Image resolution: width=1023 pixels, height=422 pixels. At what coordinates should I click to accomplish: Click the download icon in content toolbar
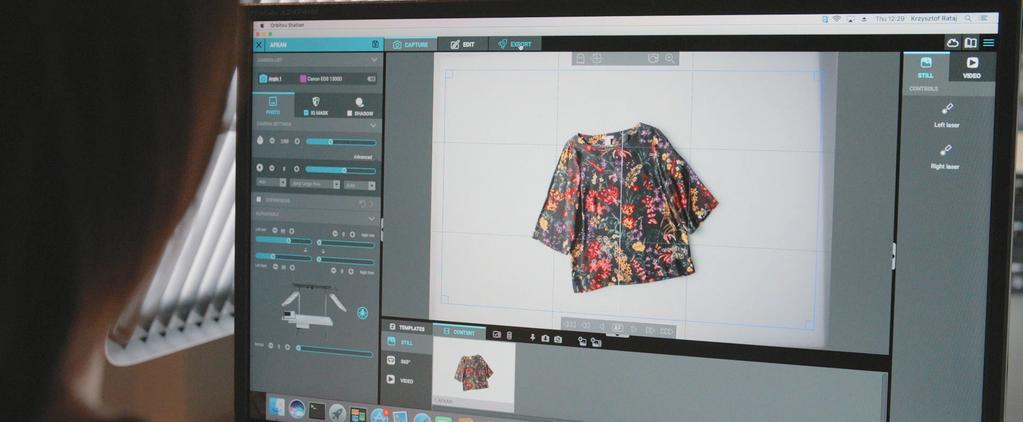pos(545,338)
